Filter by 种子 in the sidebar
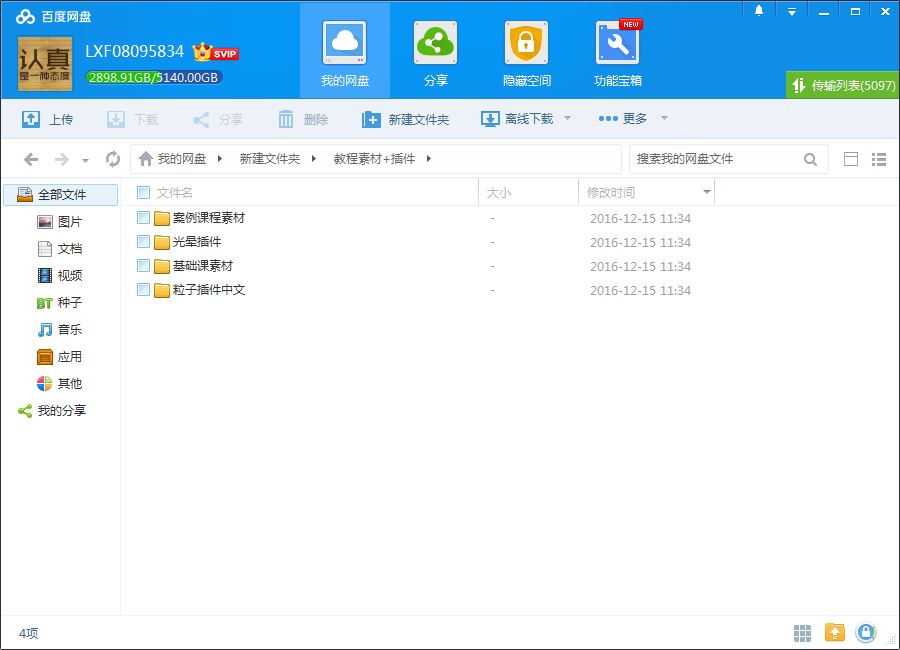This screenshot has height=650, width=900. point(60,303)
